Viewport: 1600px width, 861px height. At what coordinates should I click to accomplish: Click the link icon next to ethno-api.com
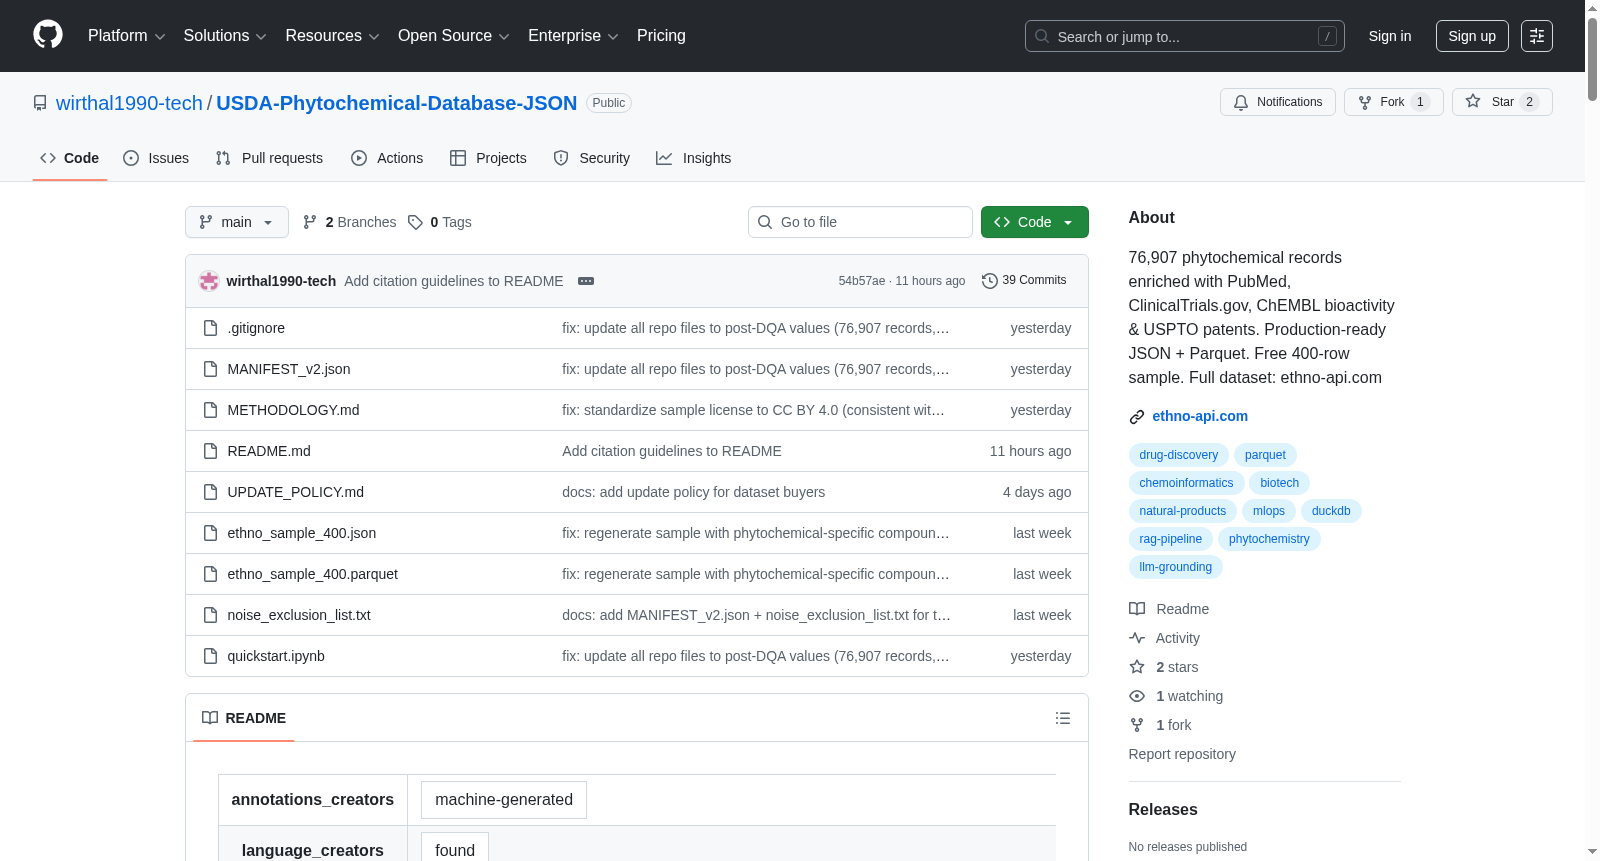pos(1137,417)
